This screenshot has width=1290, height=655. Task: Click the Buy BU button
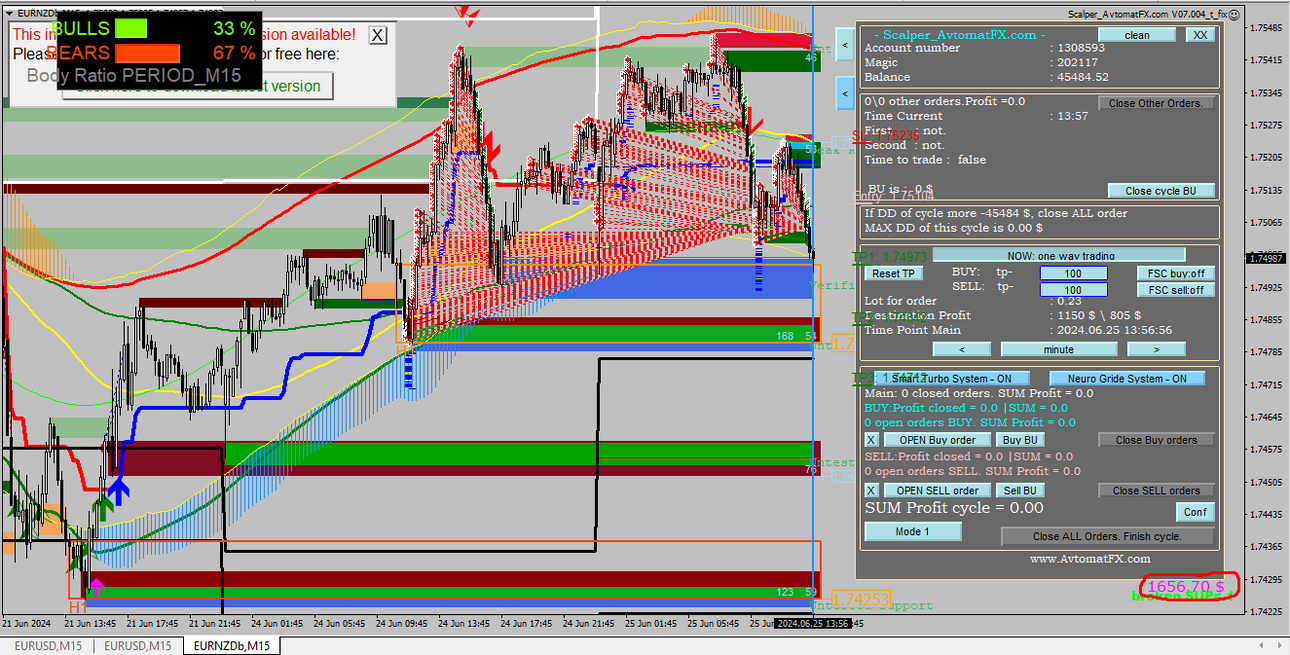1020,440
